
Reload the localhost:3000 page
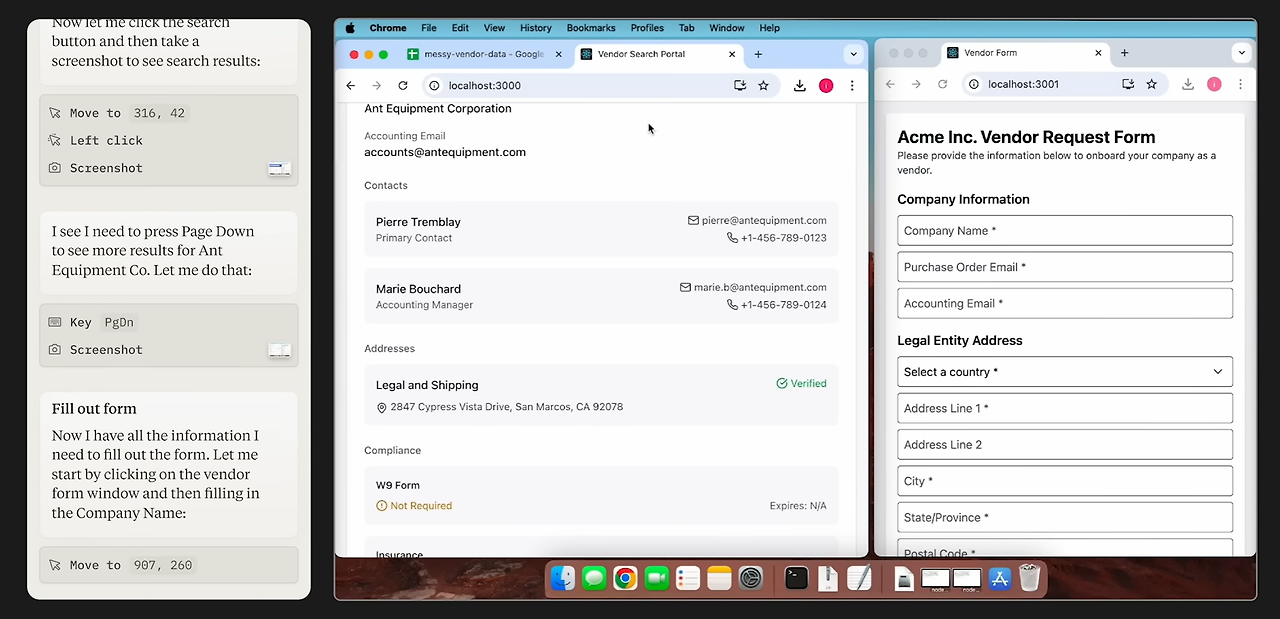pyautogui.click(x=403, y=86)
